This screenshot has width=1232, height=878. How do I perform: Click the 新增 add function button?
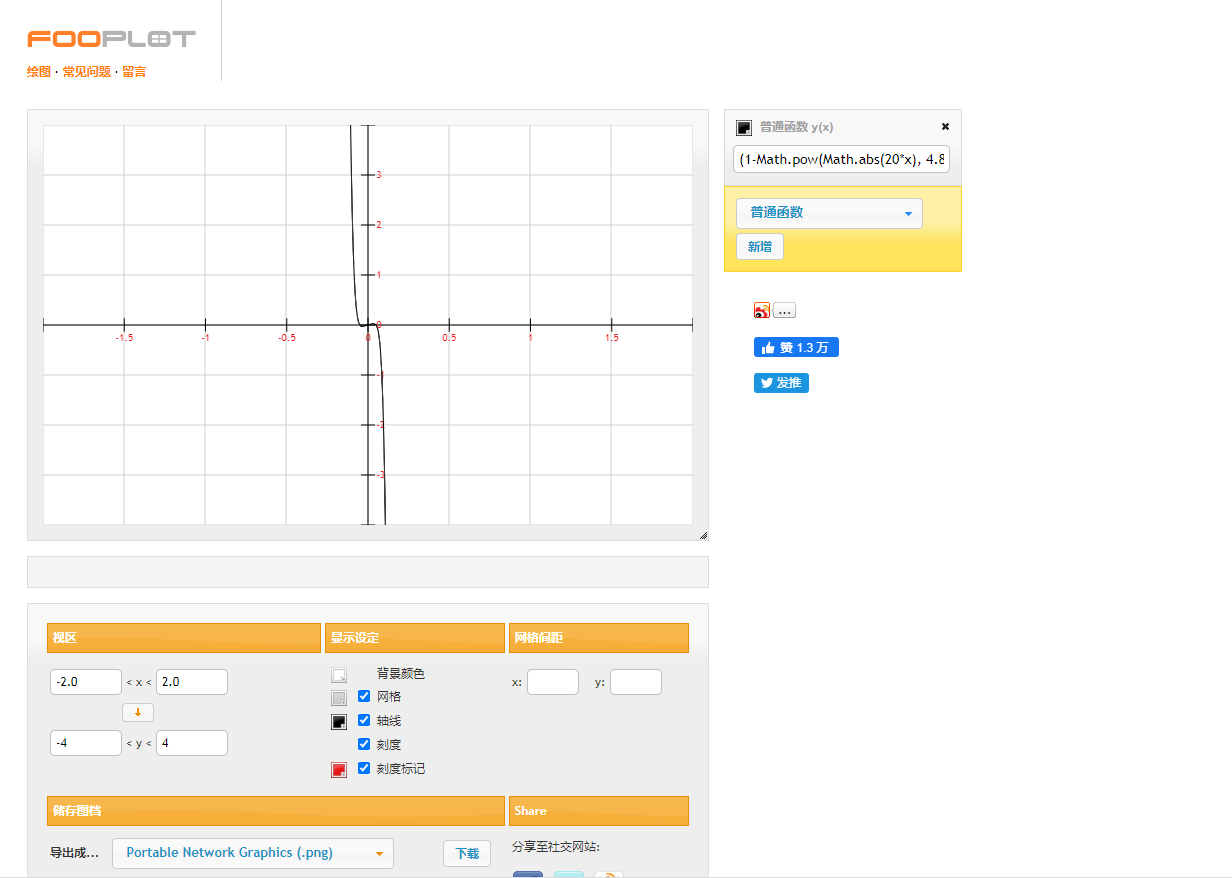tap(760, 246)
